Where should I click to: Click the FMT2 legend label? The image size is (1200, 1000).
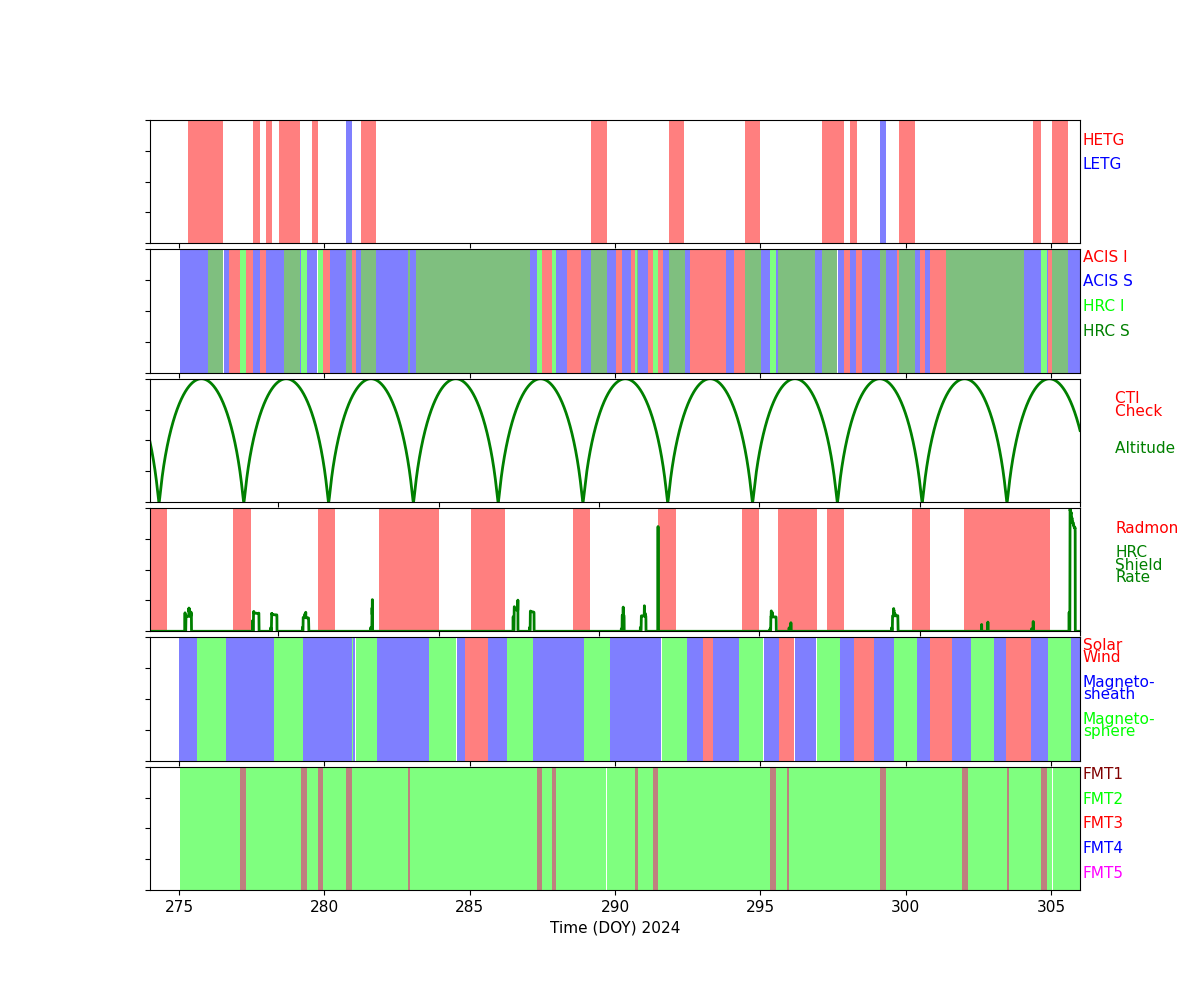pyautogui.click(x=1103, y=799)
